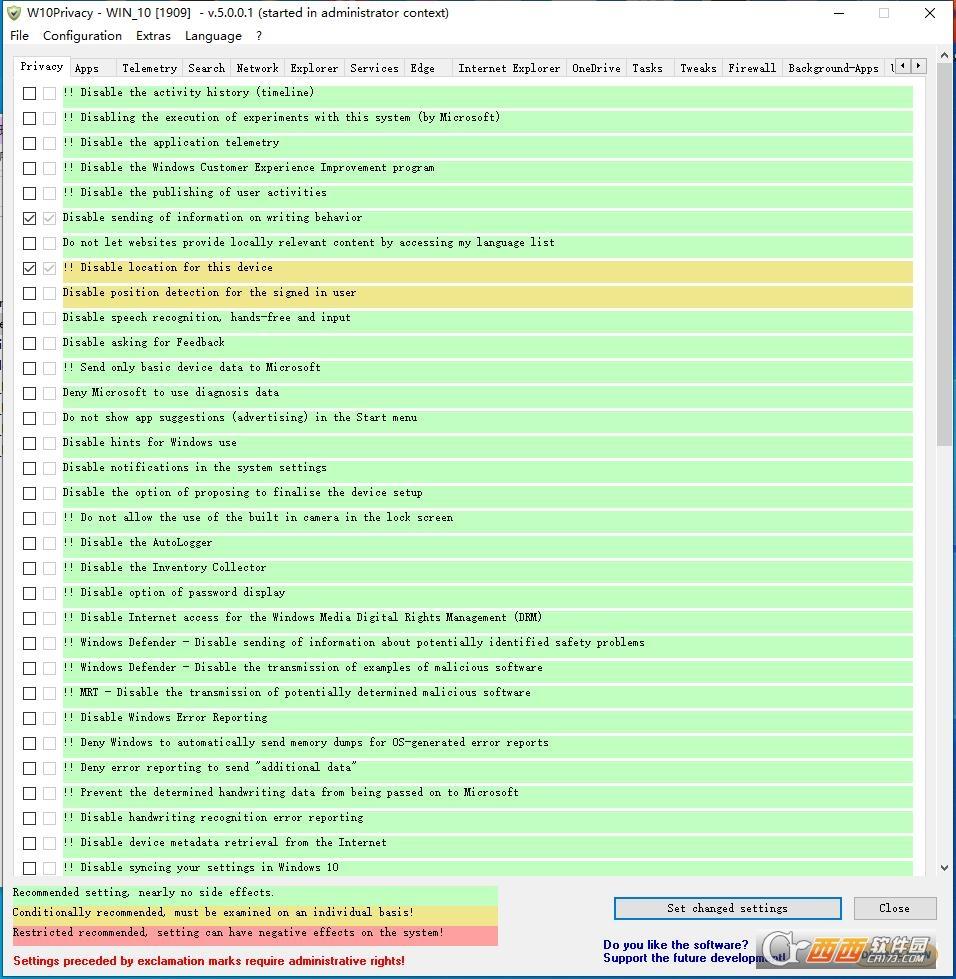
Task: Click the scrollbar up arrow
Action: click(944, 56)
